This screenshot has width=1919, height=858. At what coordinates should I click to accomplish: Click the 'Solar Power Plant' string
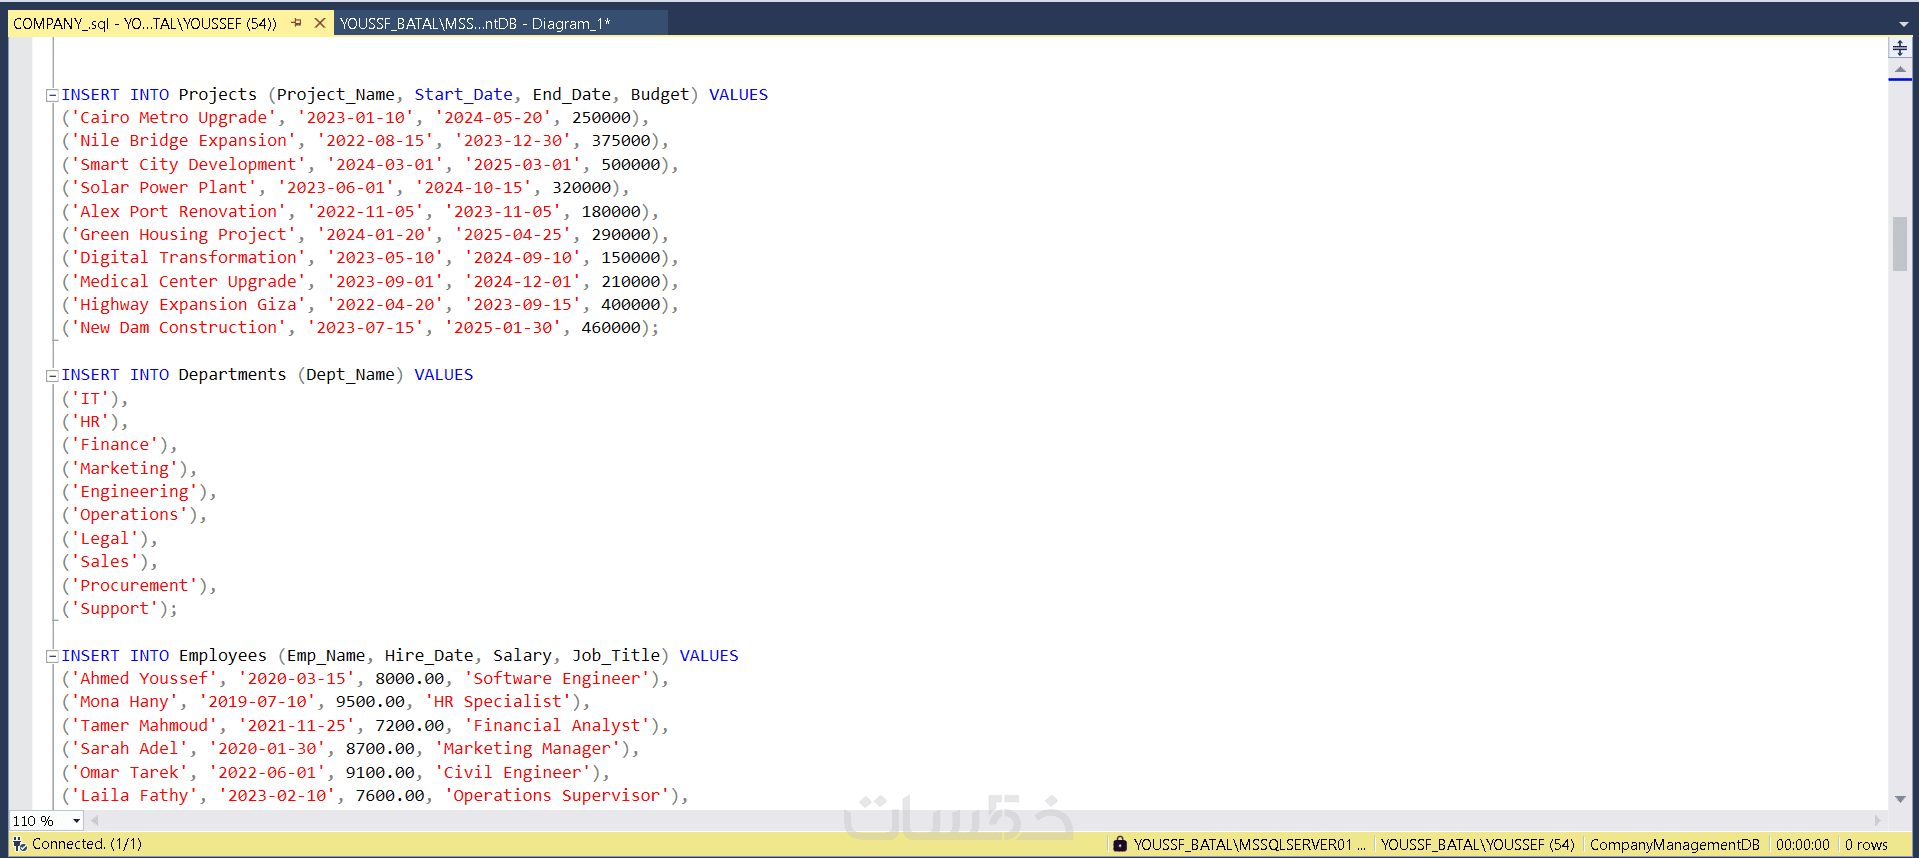164,188
